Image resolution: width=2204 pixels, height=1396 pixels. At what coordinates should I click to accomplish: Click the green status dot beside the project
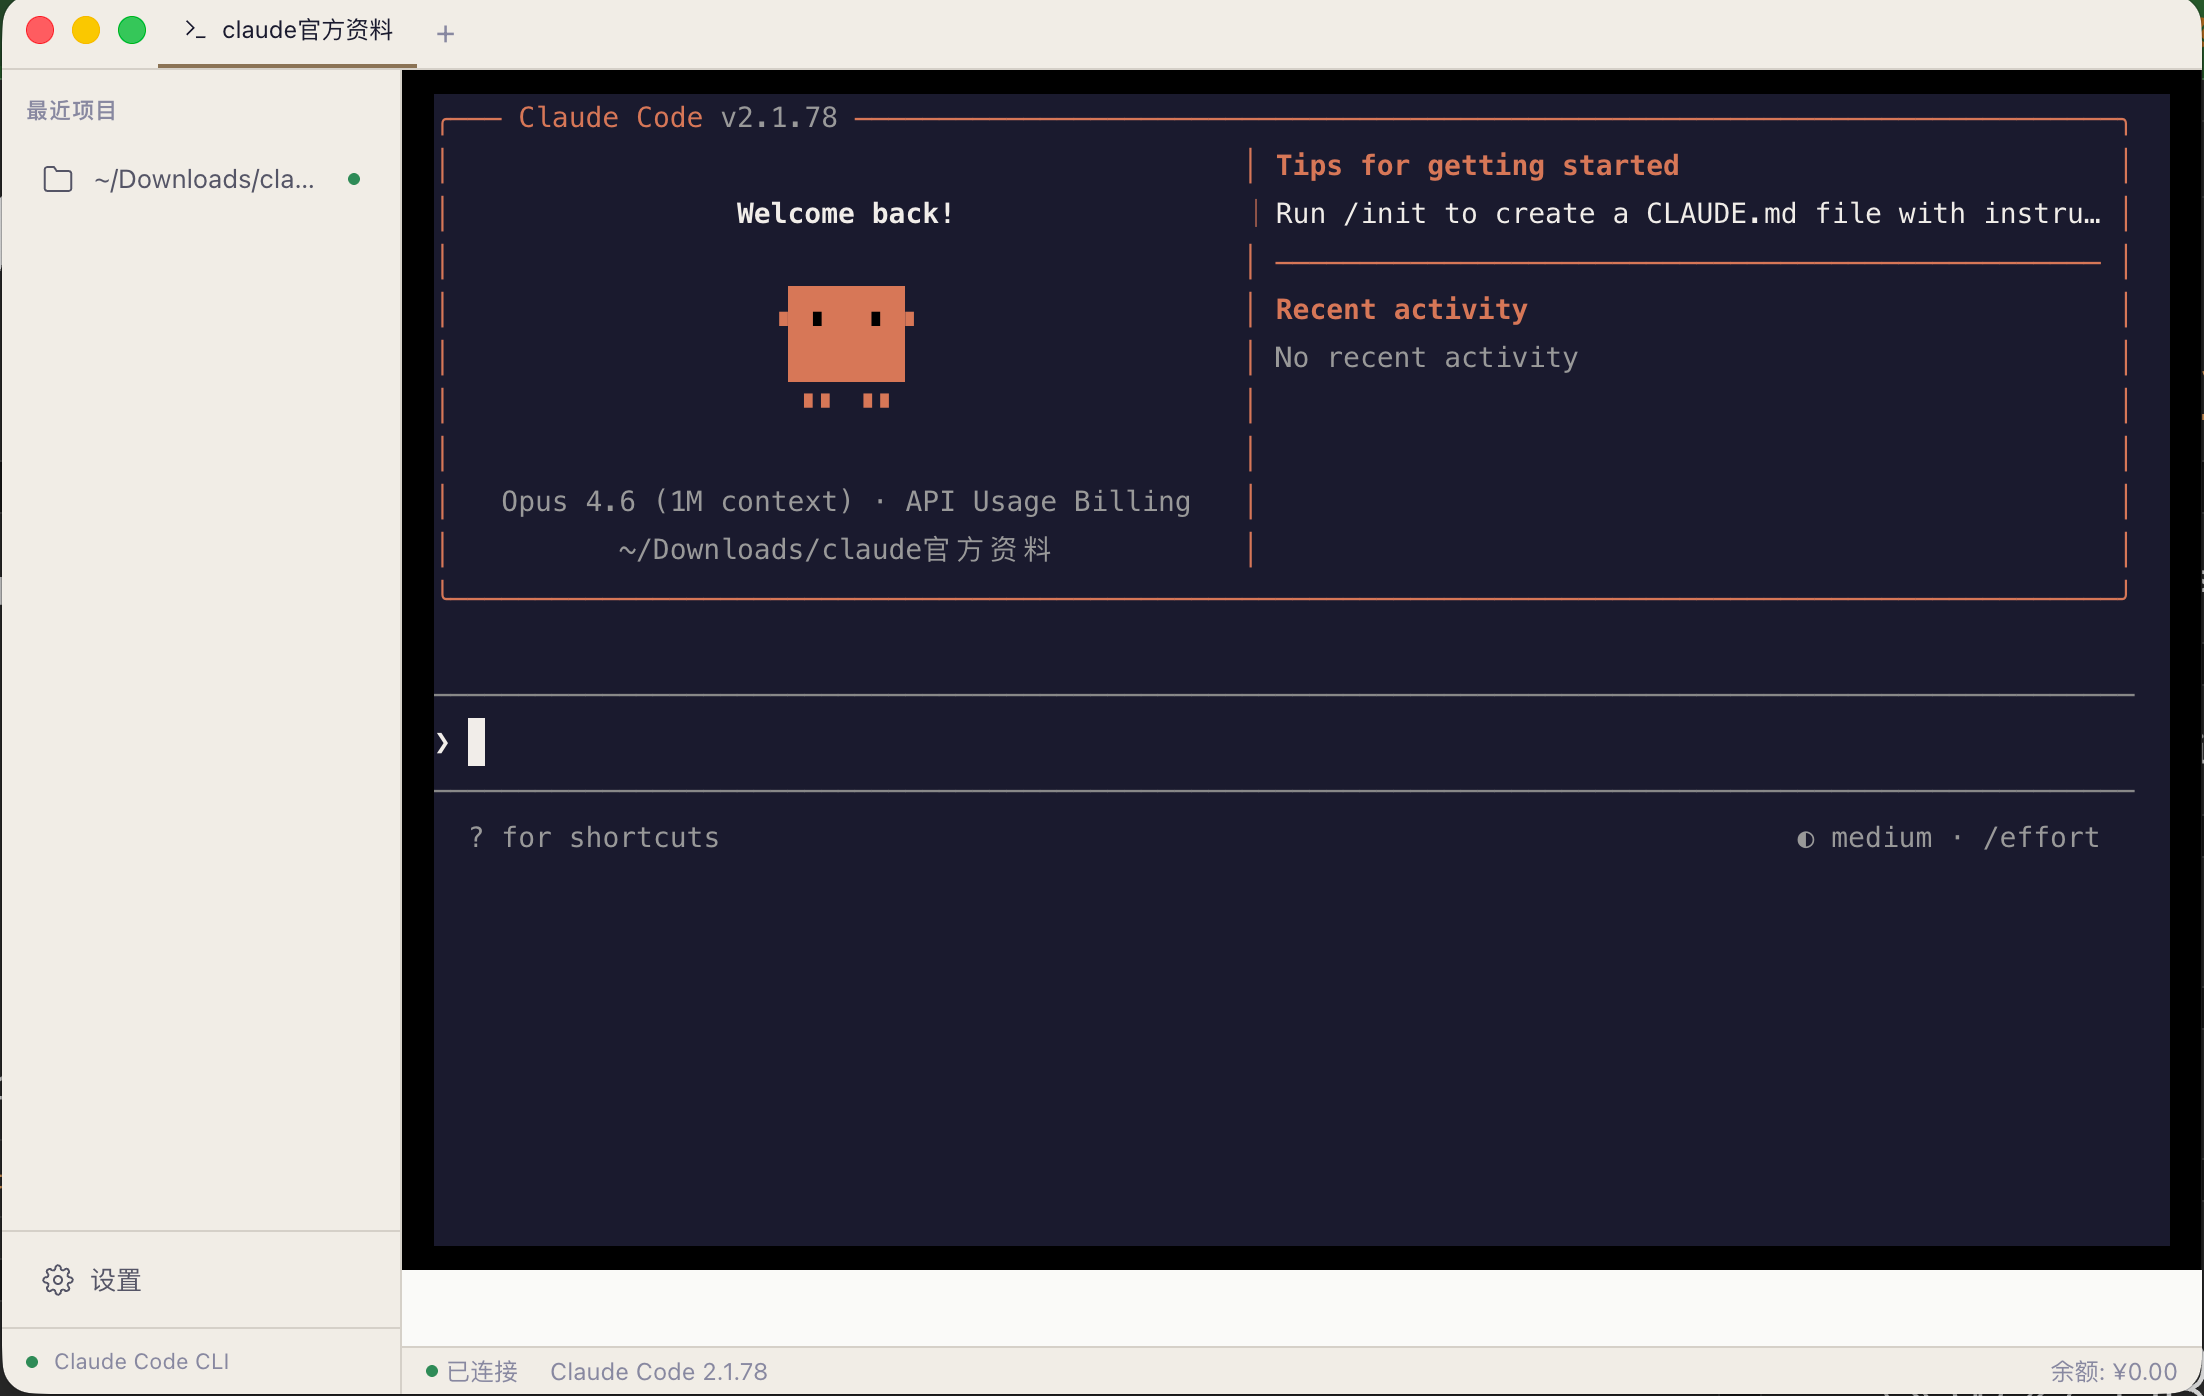354,179
